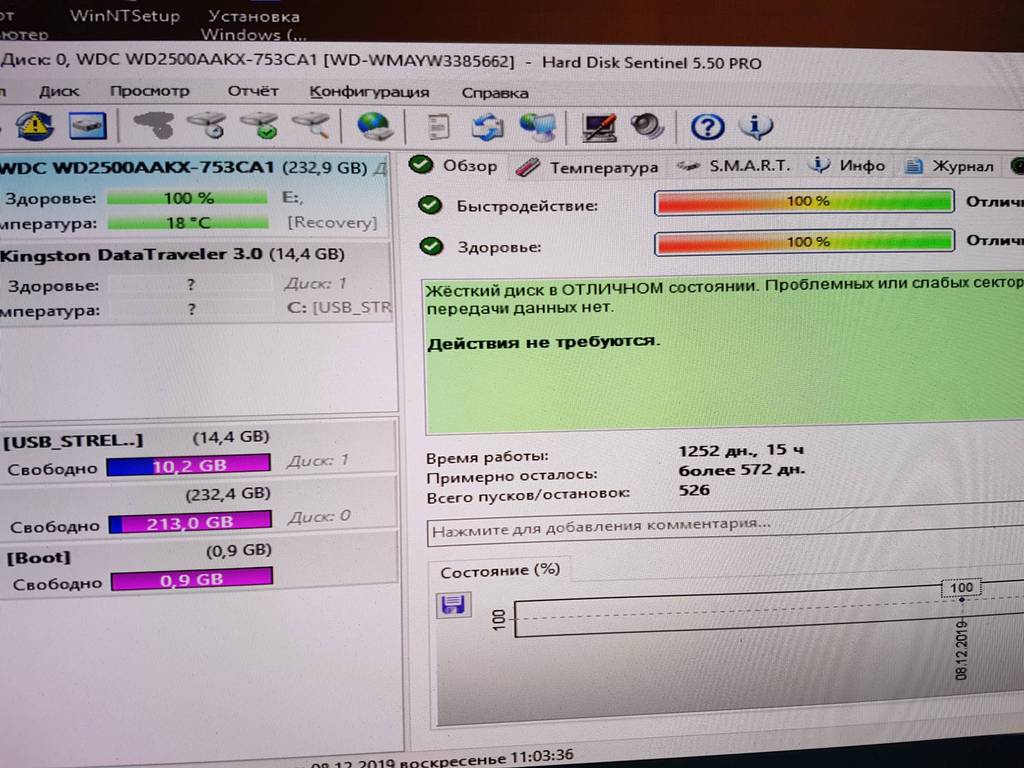
Task: Switch to the Температура tab
Action: point(586,168)
